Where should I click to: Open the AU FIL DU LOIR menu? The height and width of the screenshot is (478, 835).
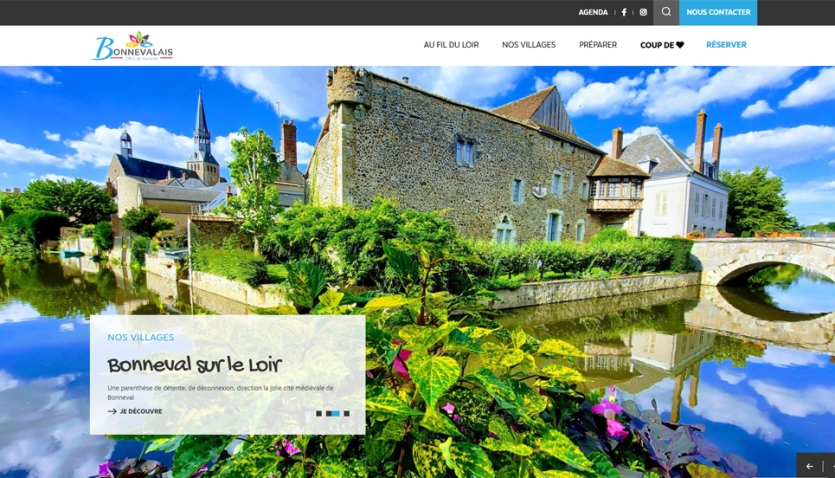[451, 45]
